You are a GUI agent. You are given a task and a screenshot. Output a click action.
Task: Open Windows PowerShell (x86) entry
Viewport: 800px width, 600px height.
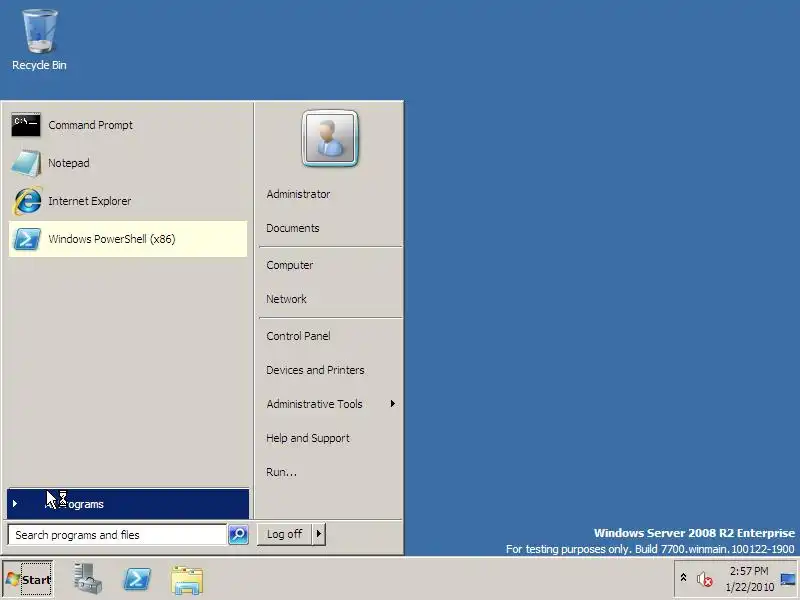point(128,239)
